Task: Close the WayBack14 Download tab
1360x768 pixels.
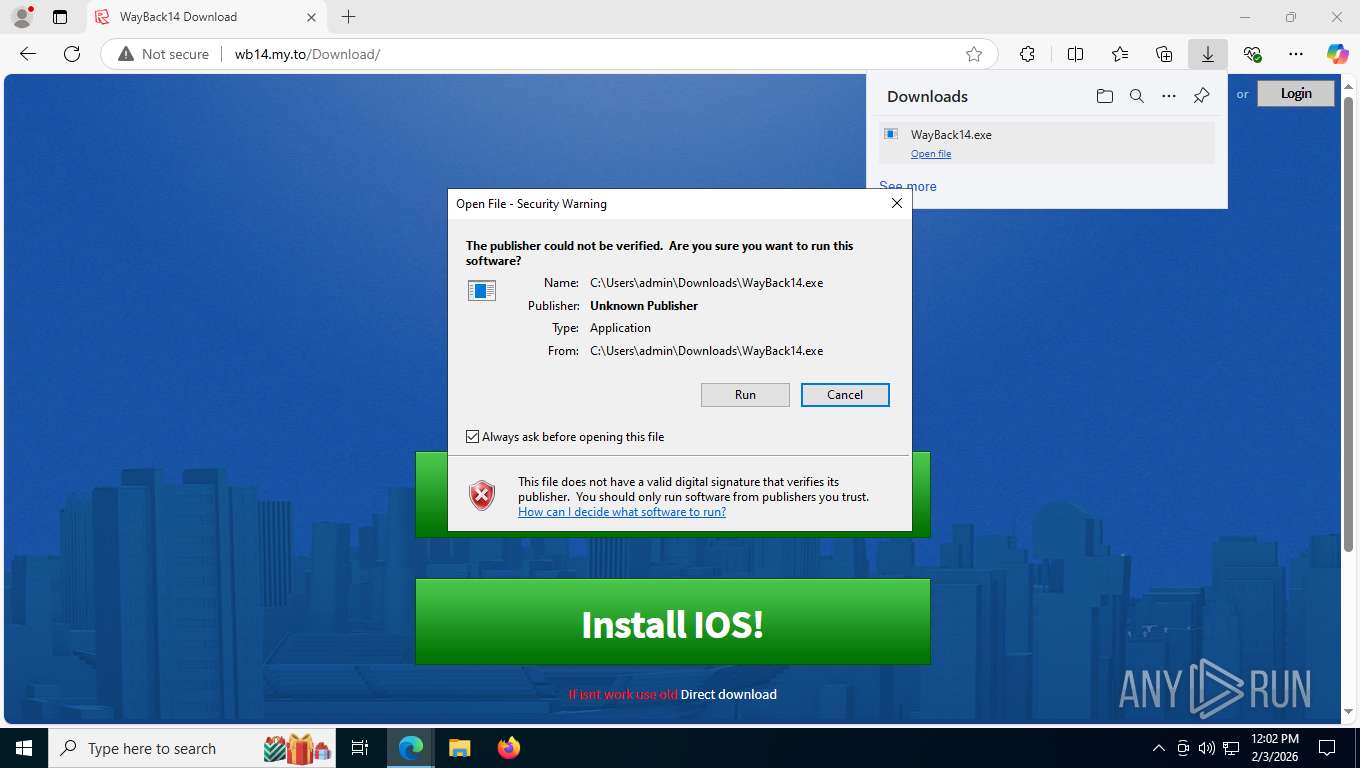Action: 311,17
